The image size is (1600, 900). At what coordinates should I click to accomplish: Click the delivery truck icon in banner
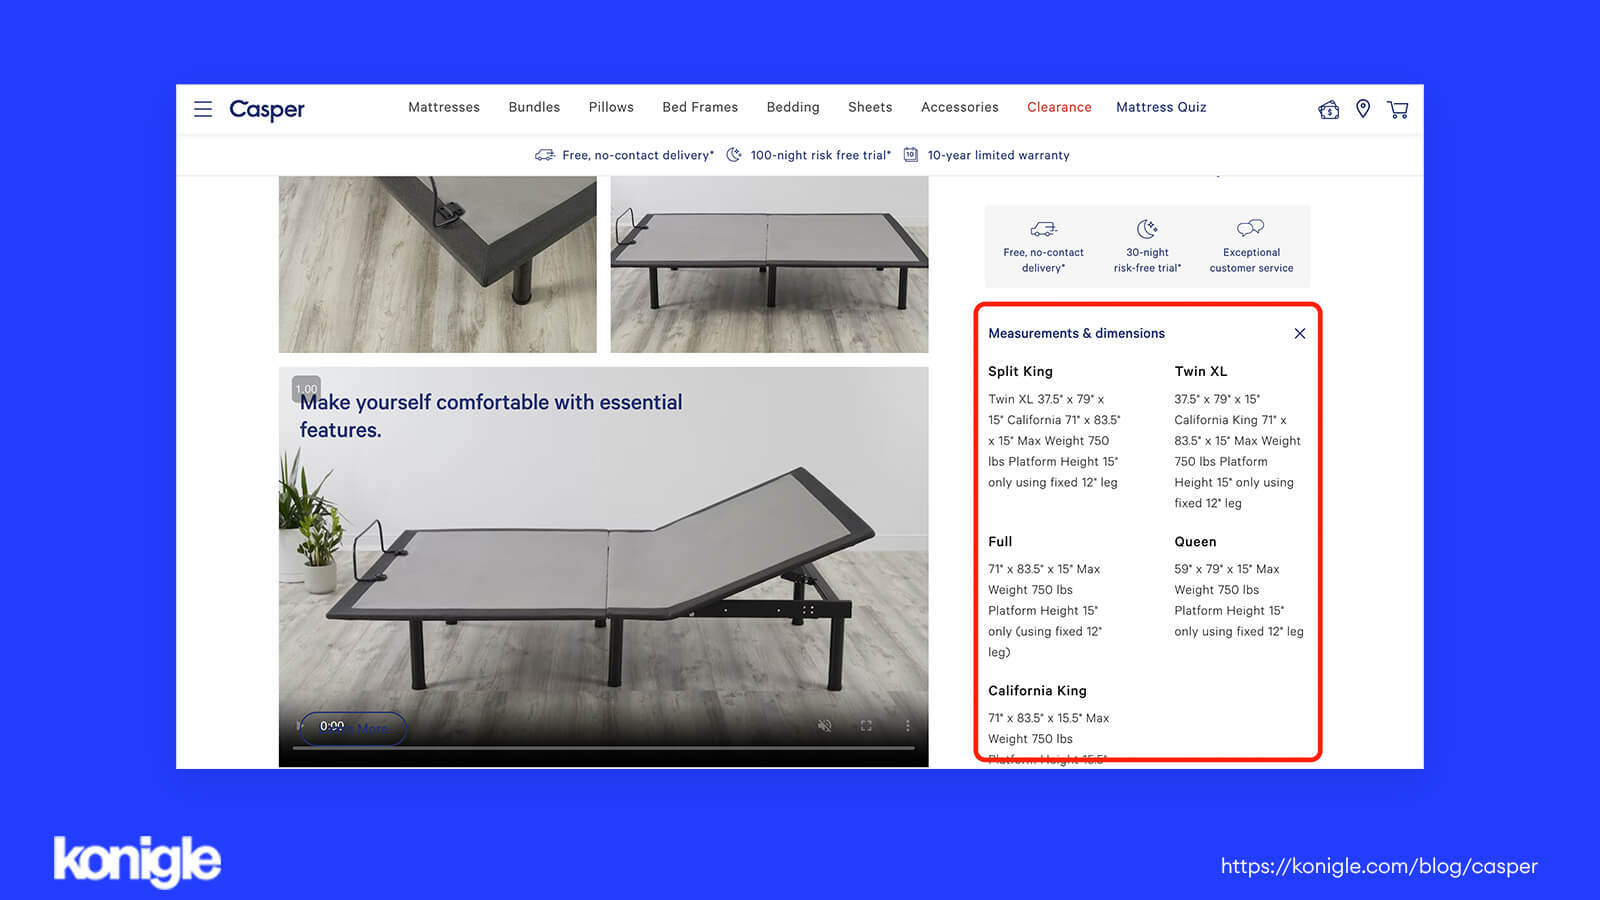click(x=545, y=155)
